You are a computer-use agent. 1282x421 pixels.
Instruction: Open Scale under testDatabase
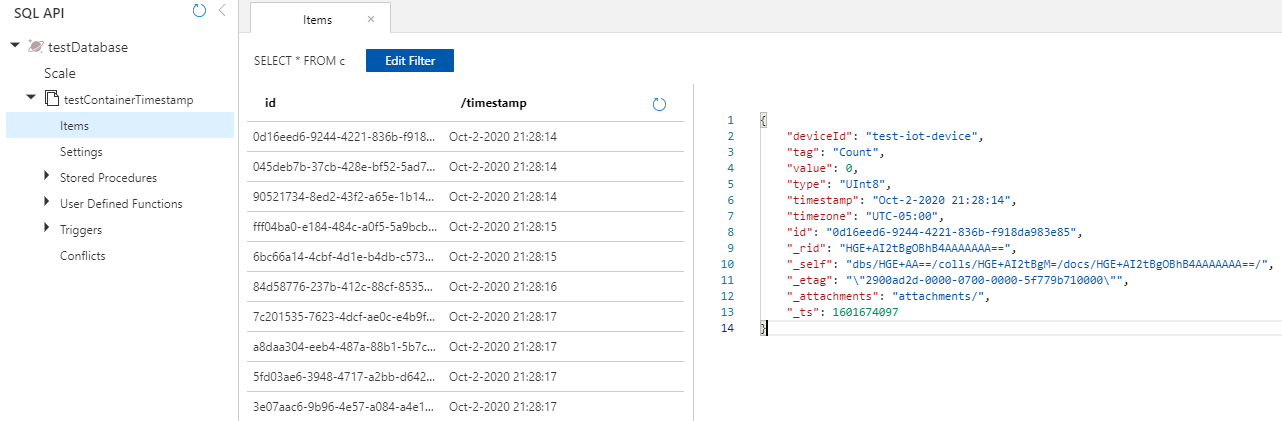(x=60, y=73)
